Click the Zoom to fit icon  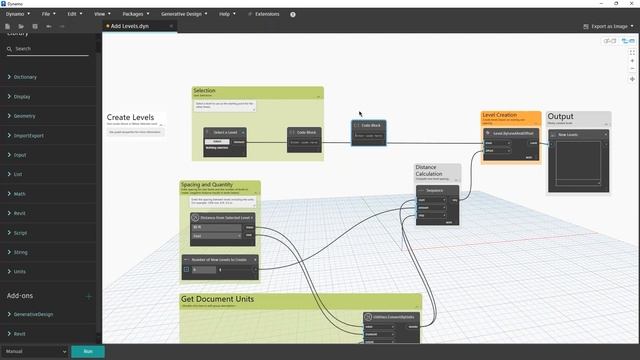click(x=632, y=53)
